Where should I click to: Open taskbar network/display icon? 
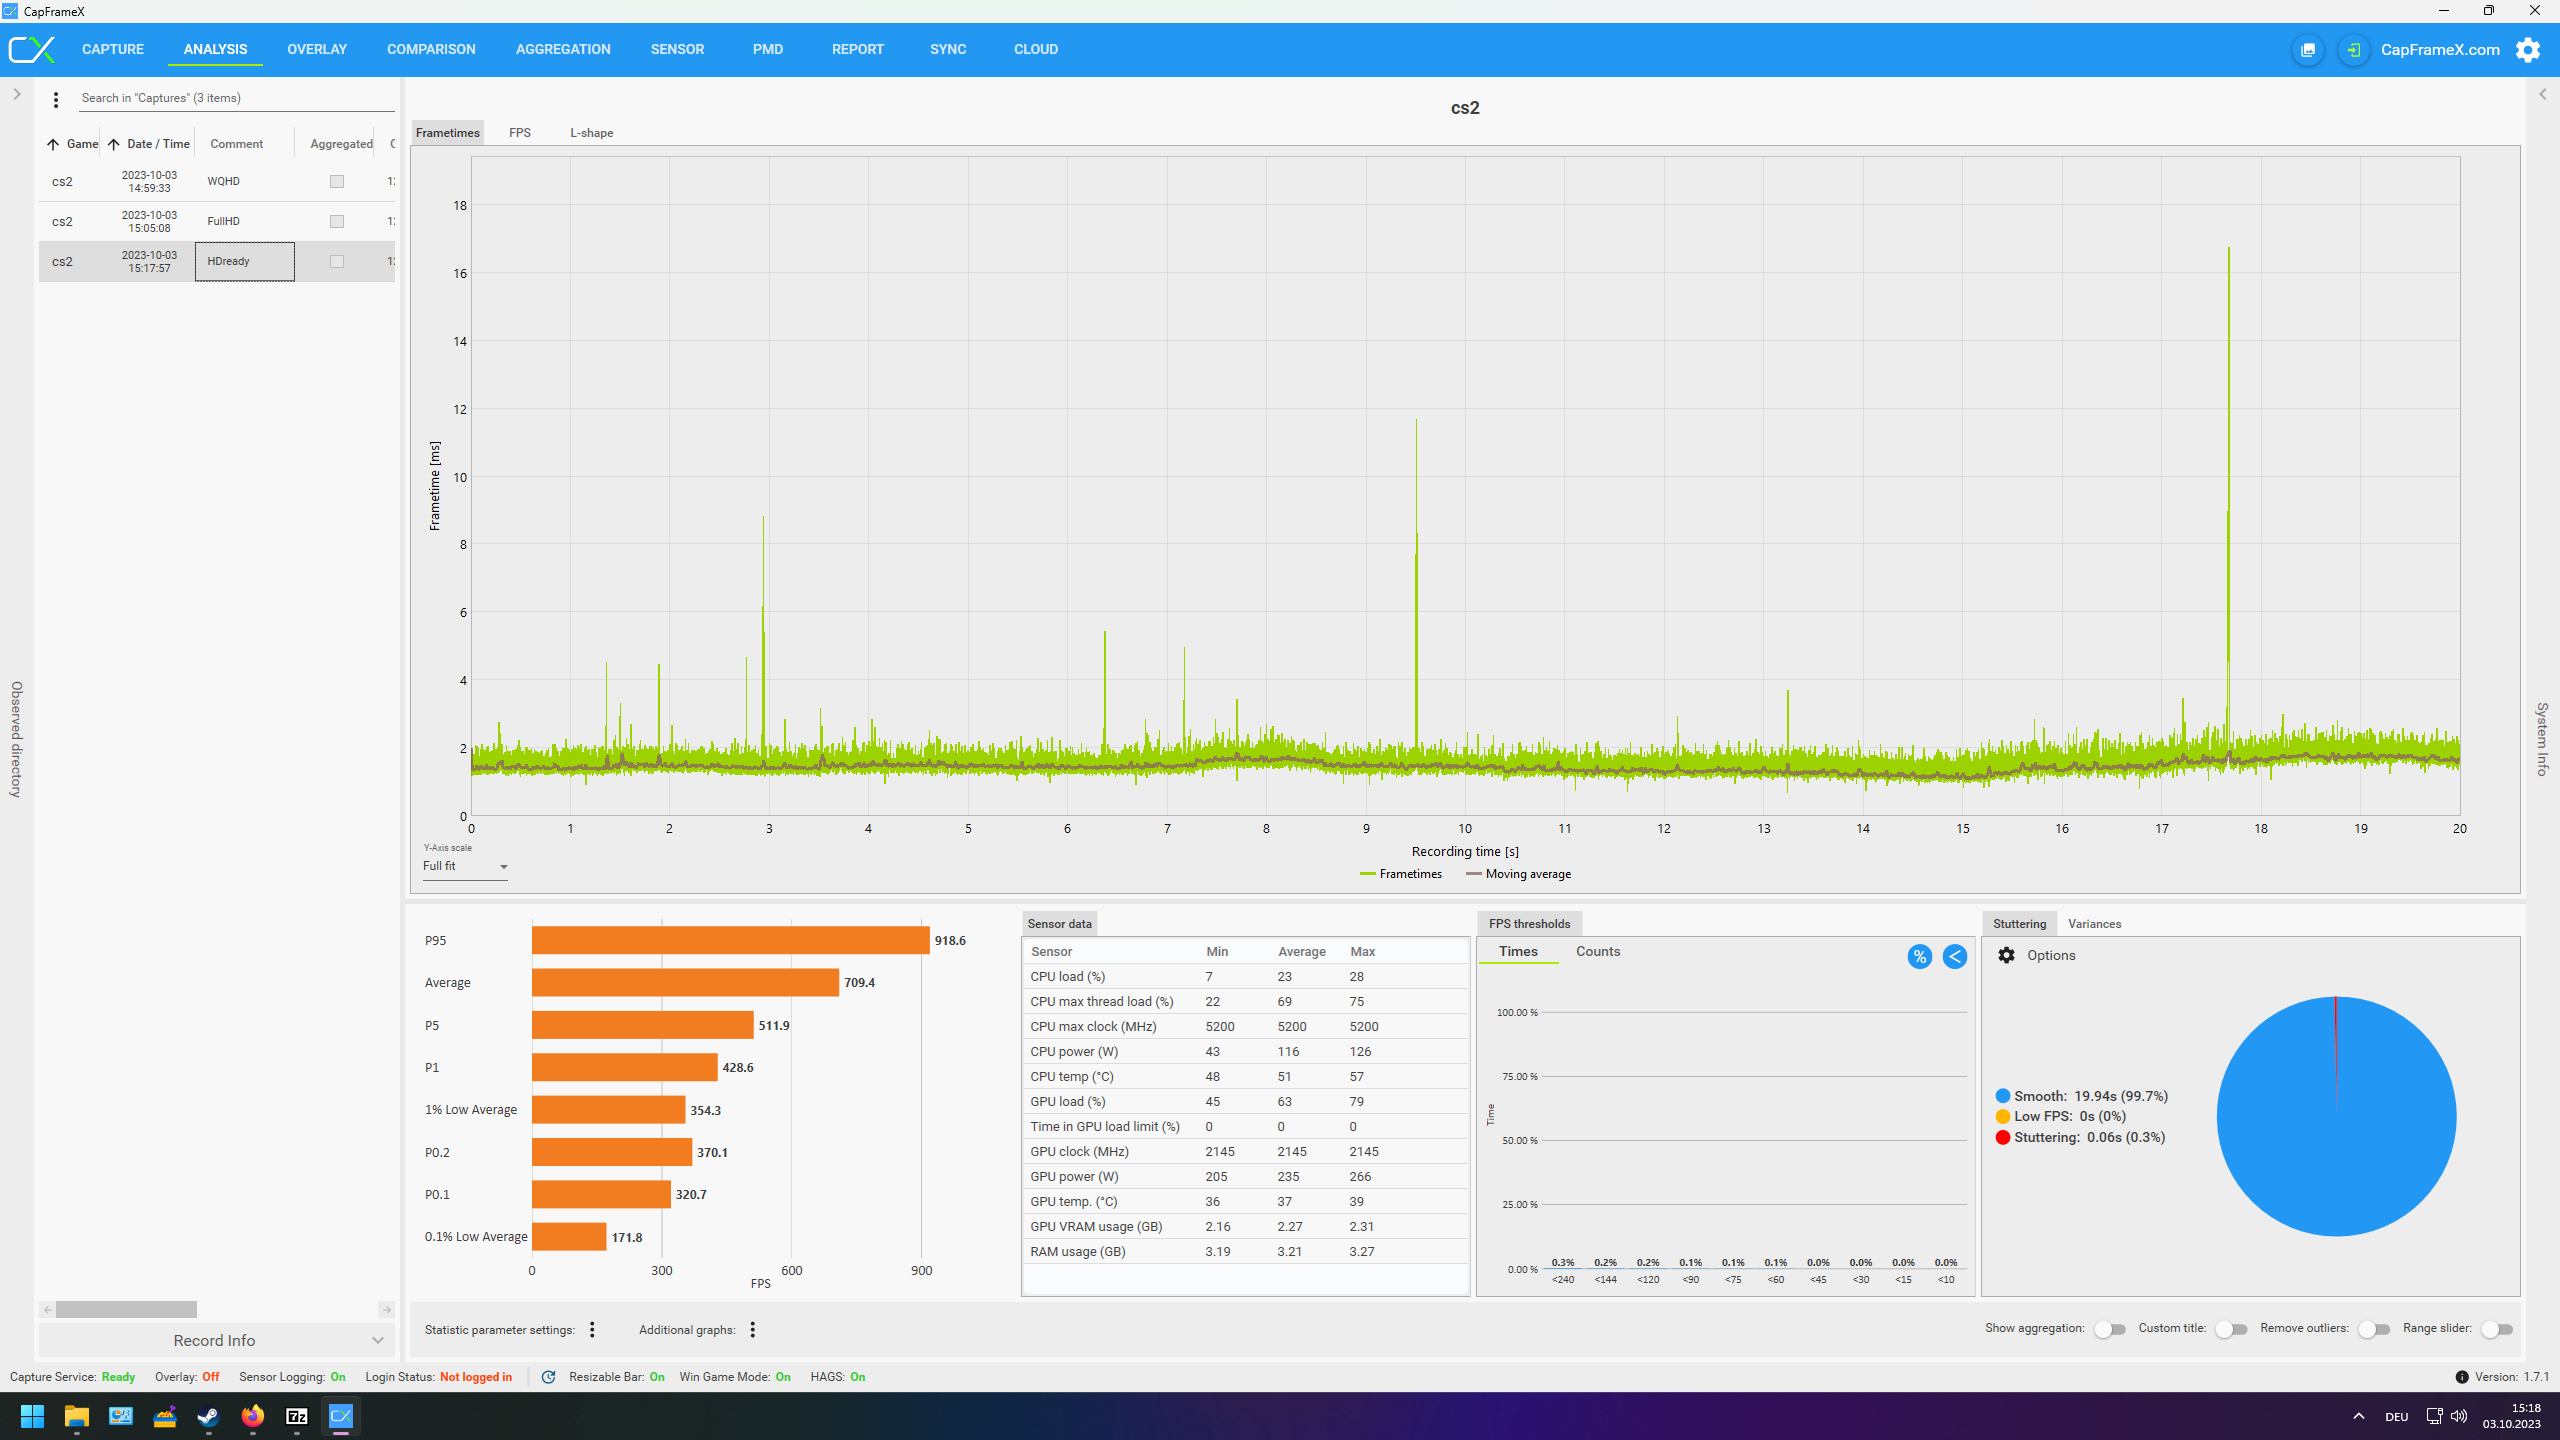2434,1416
